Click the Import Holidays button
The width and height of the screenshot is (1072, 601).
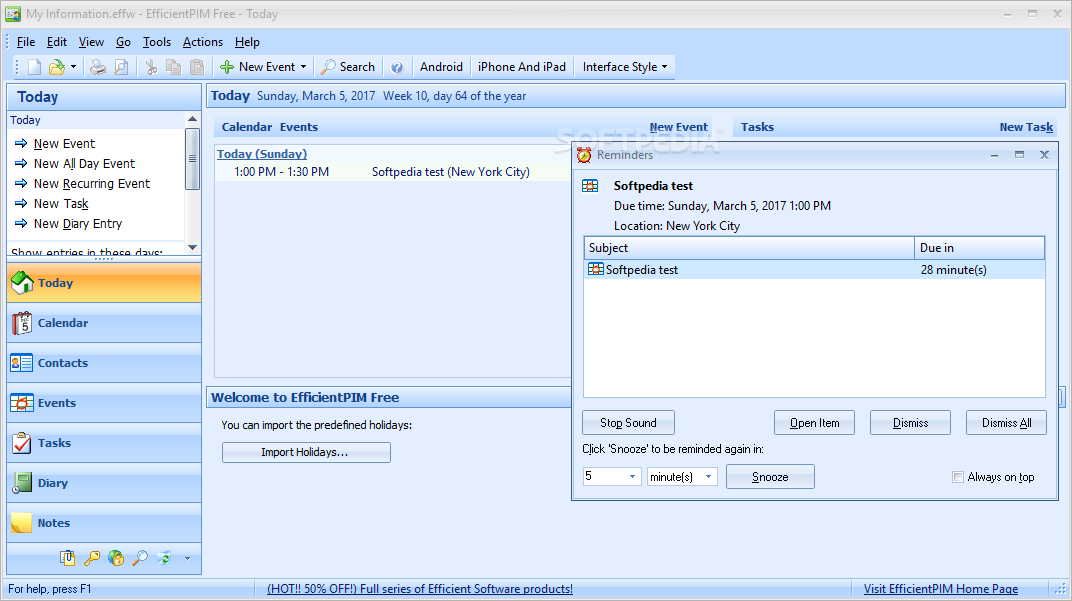[x=306, y=453]
